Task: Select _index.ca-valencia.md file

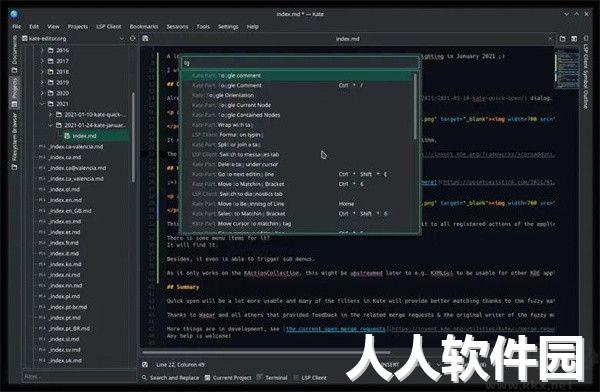Action: (x=76, y=147)
